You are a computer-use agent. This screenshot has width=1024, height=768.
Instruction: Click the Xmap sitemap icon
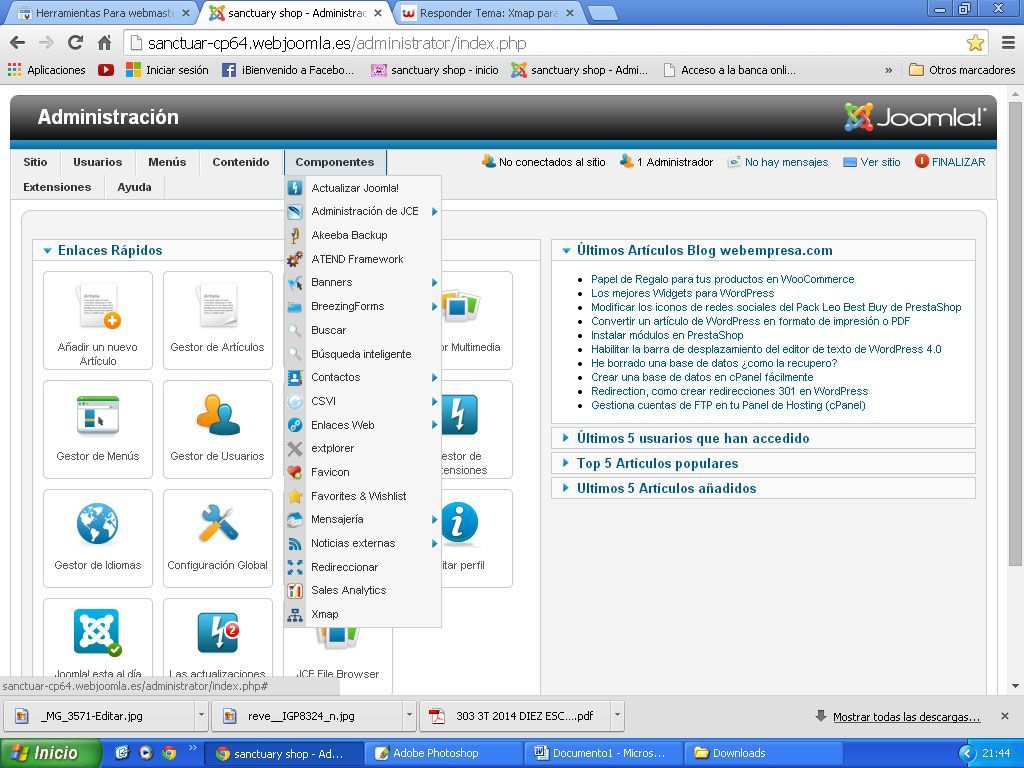click(295, 615)
